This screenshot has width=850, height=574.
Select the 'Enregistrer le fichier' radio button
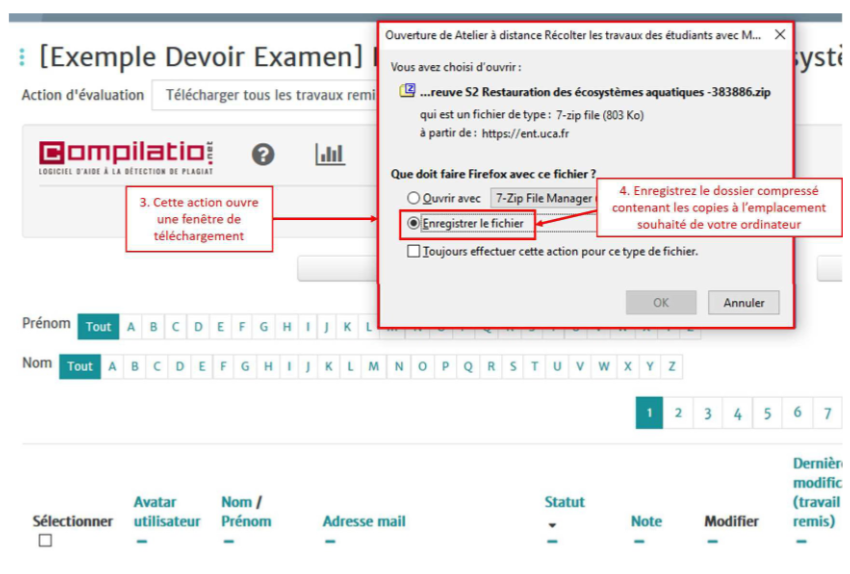click(413, 224)
